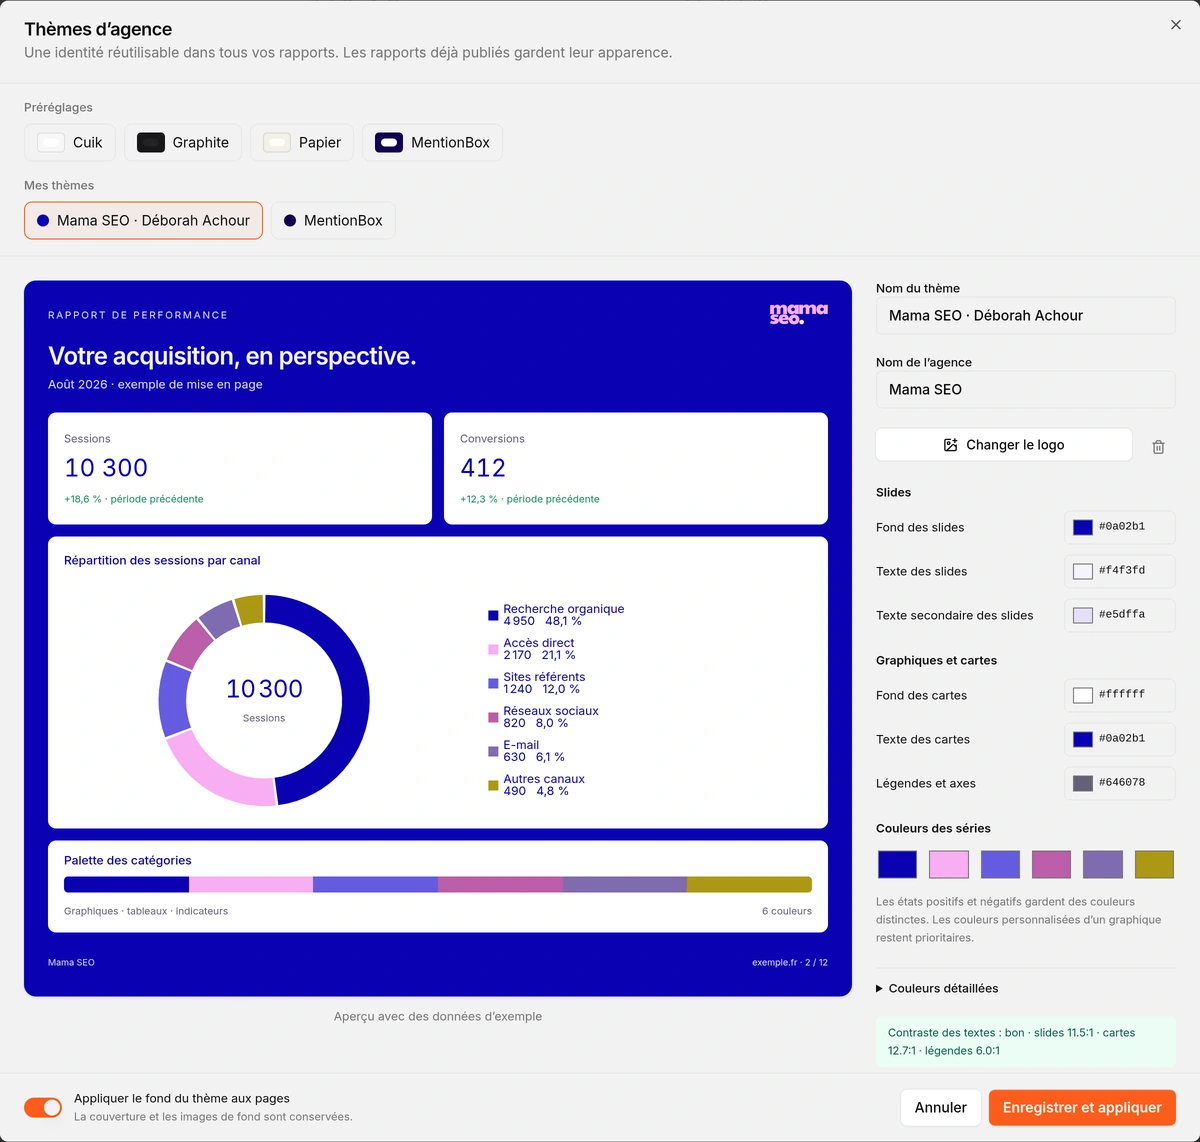This screenshot has width=1200, height=1142.
Task: Open Fond des slides color swatch
Action: point(1083,527)
